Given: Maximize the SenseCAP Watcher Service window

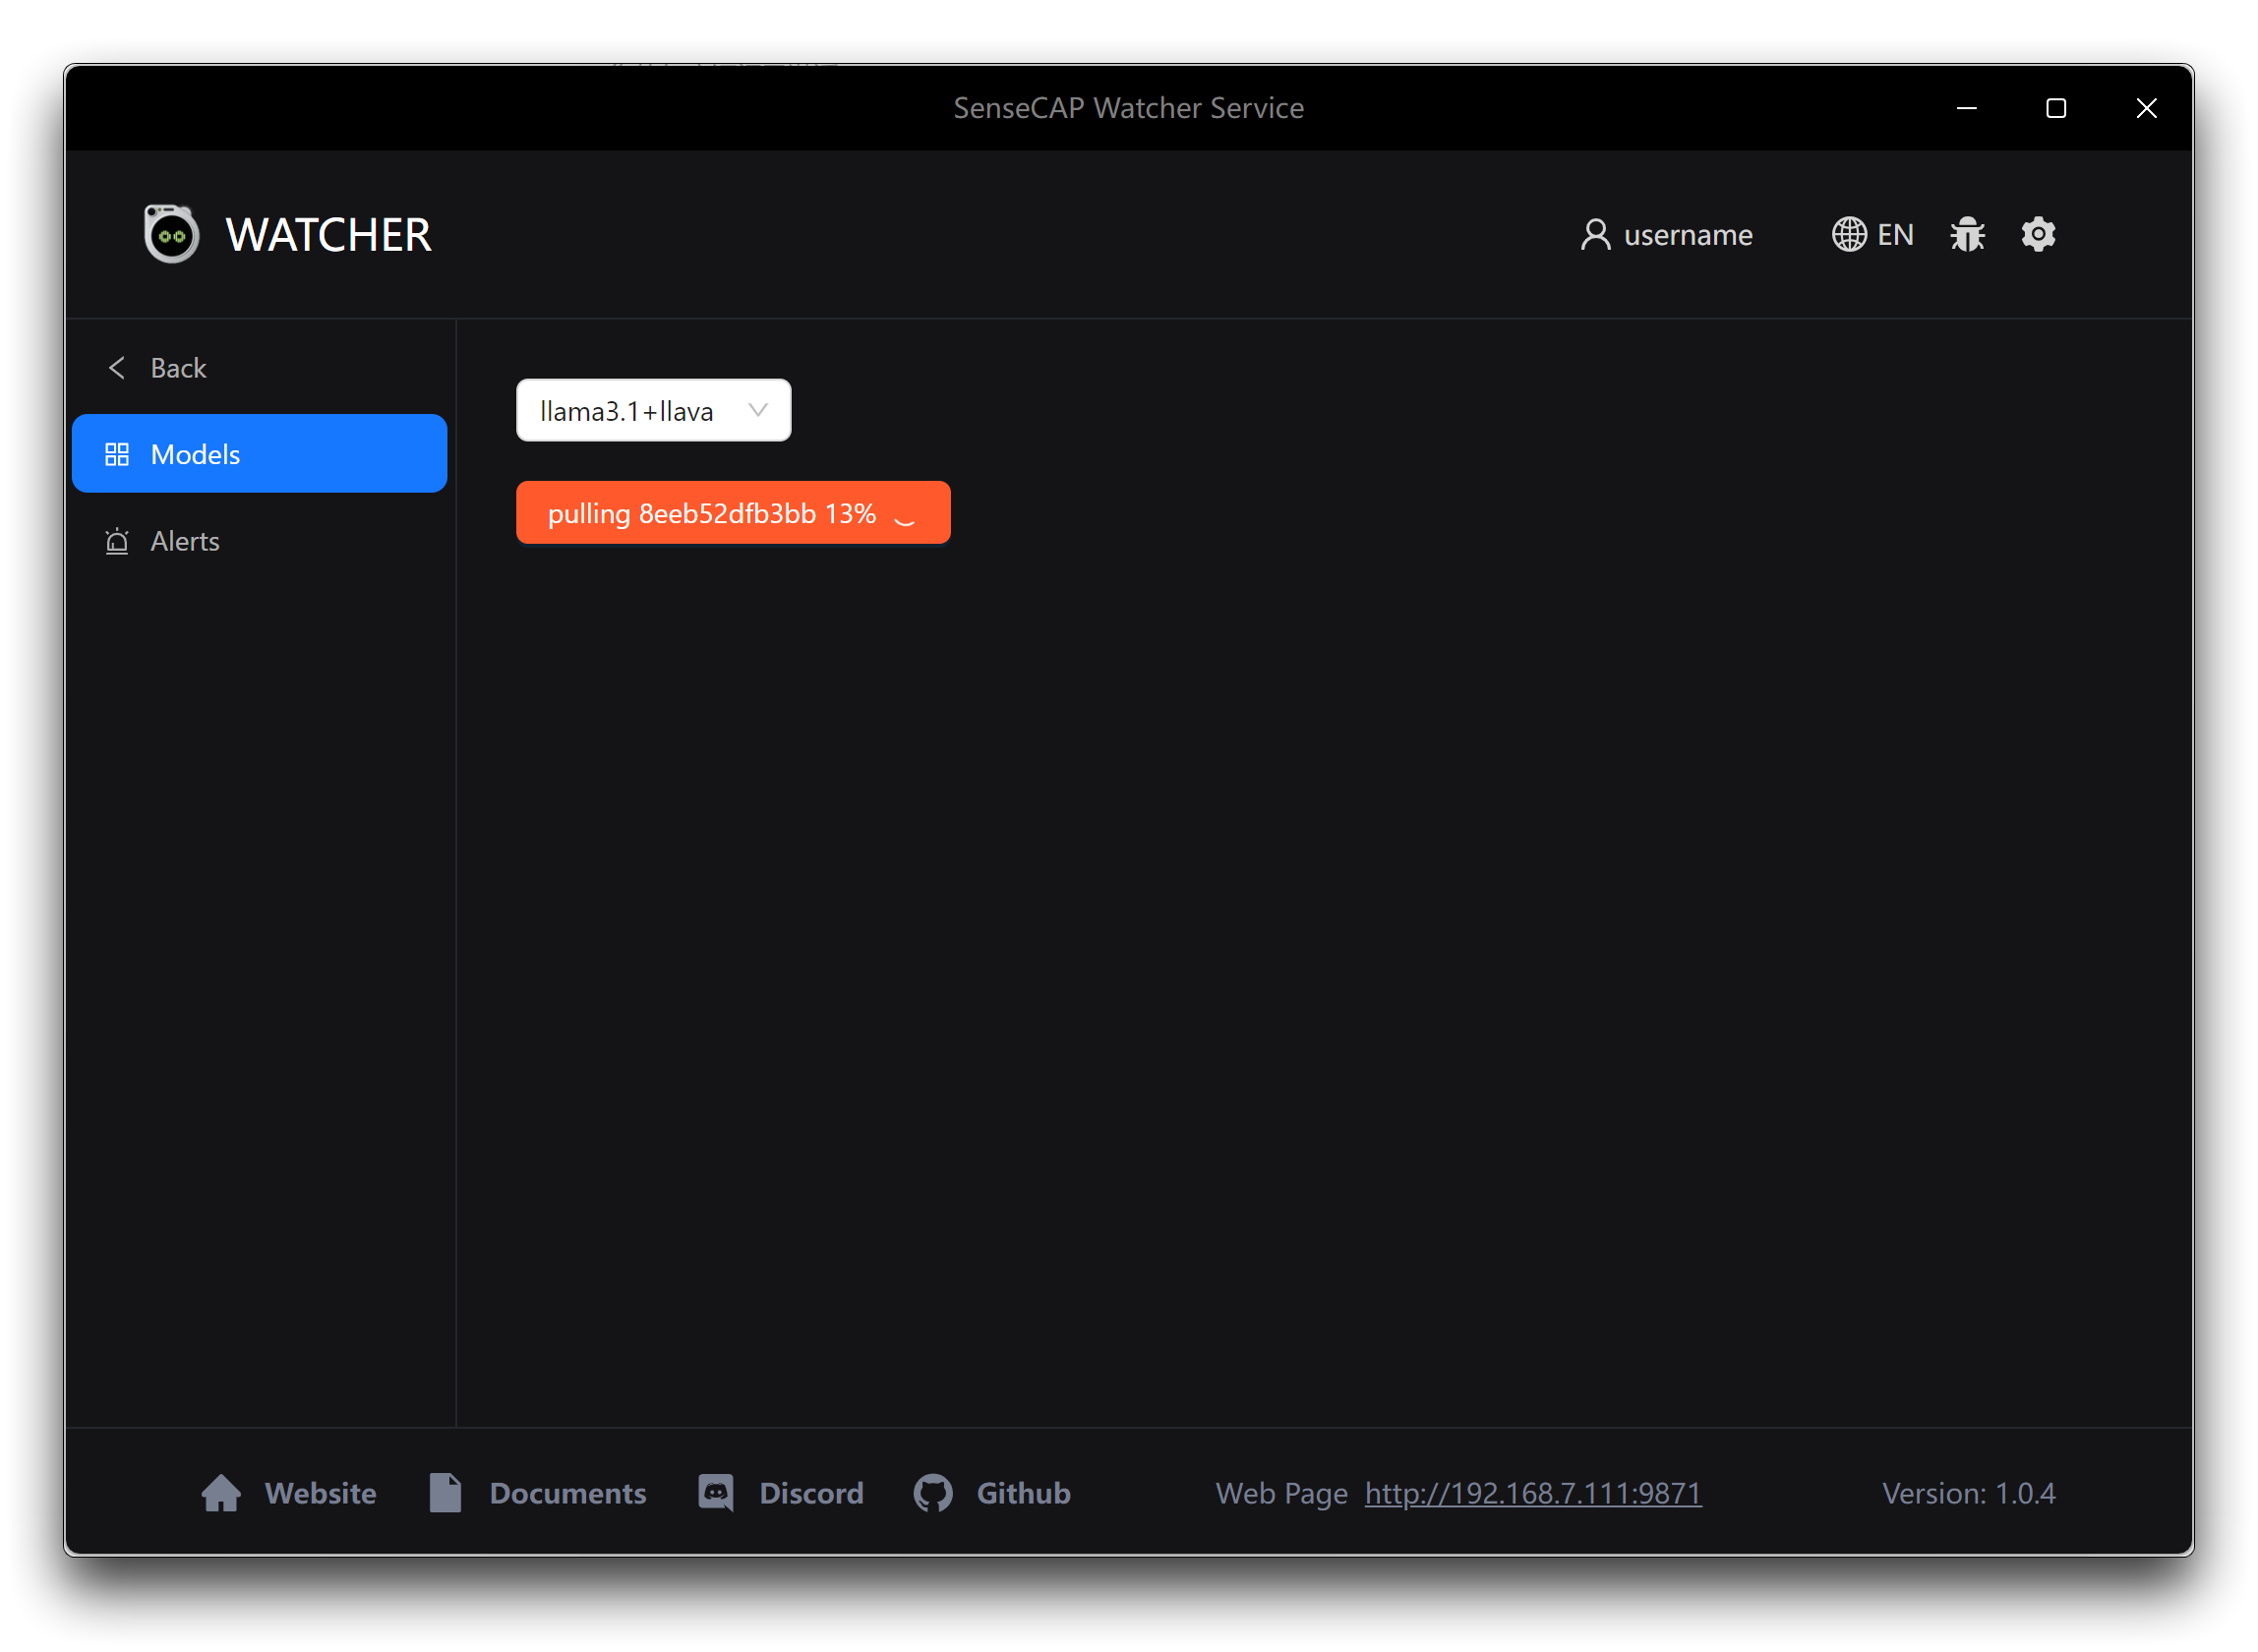Looking at the screenshot, I should [2055, 107].
